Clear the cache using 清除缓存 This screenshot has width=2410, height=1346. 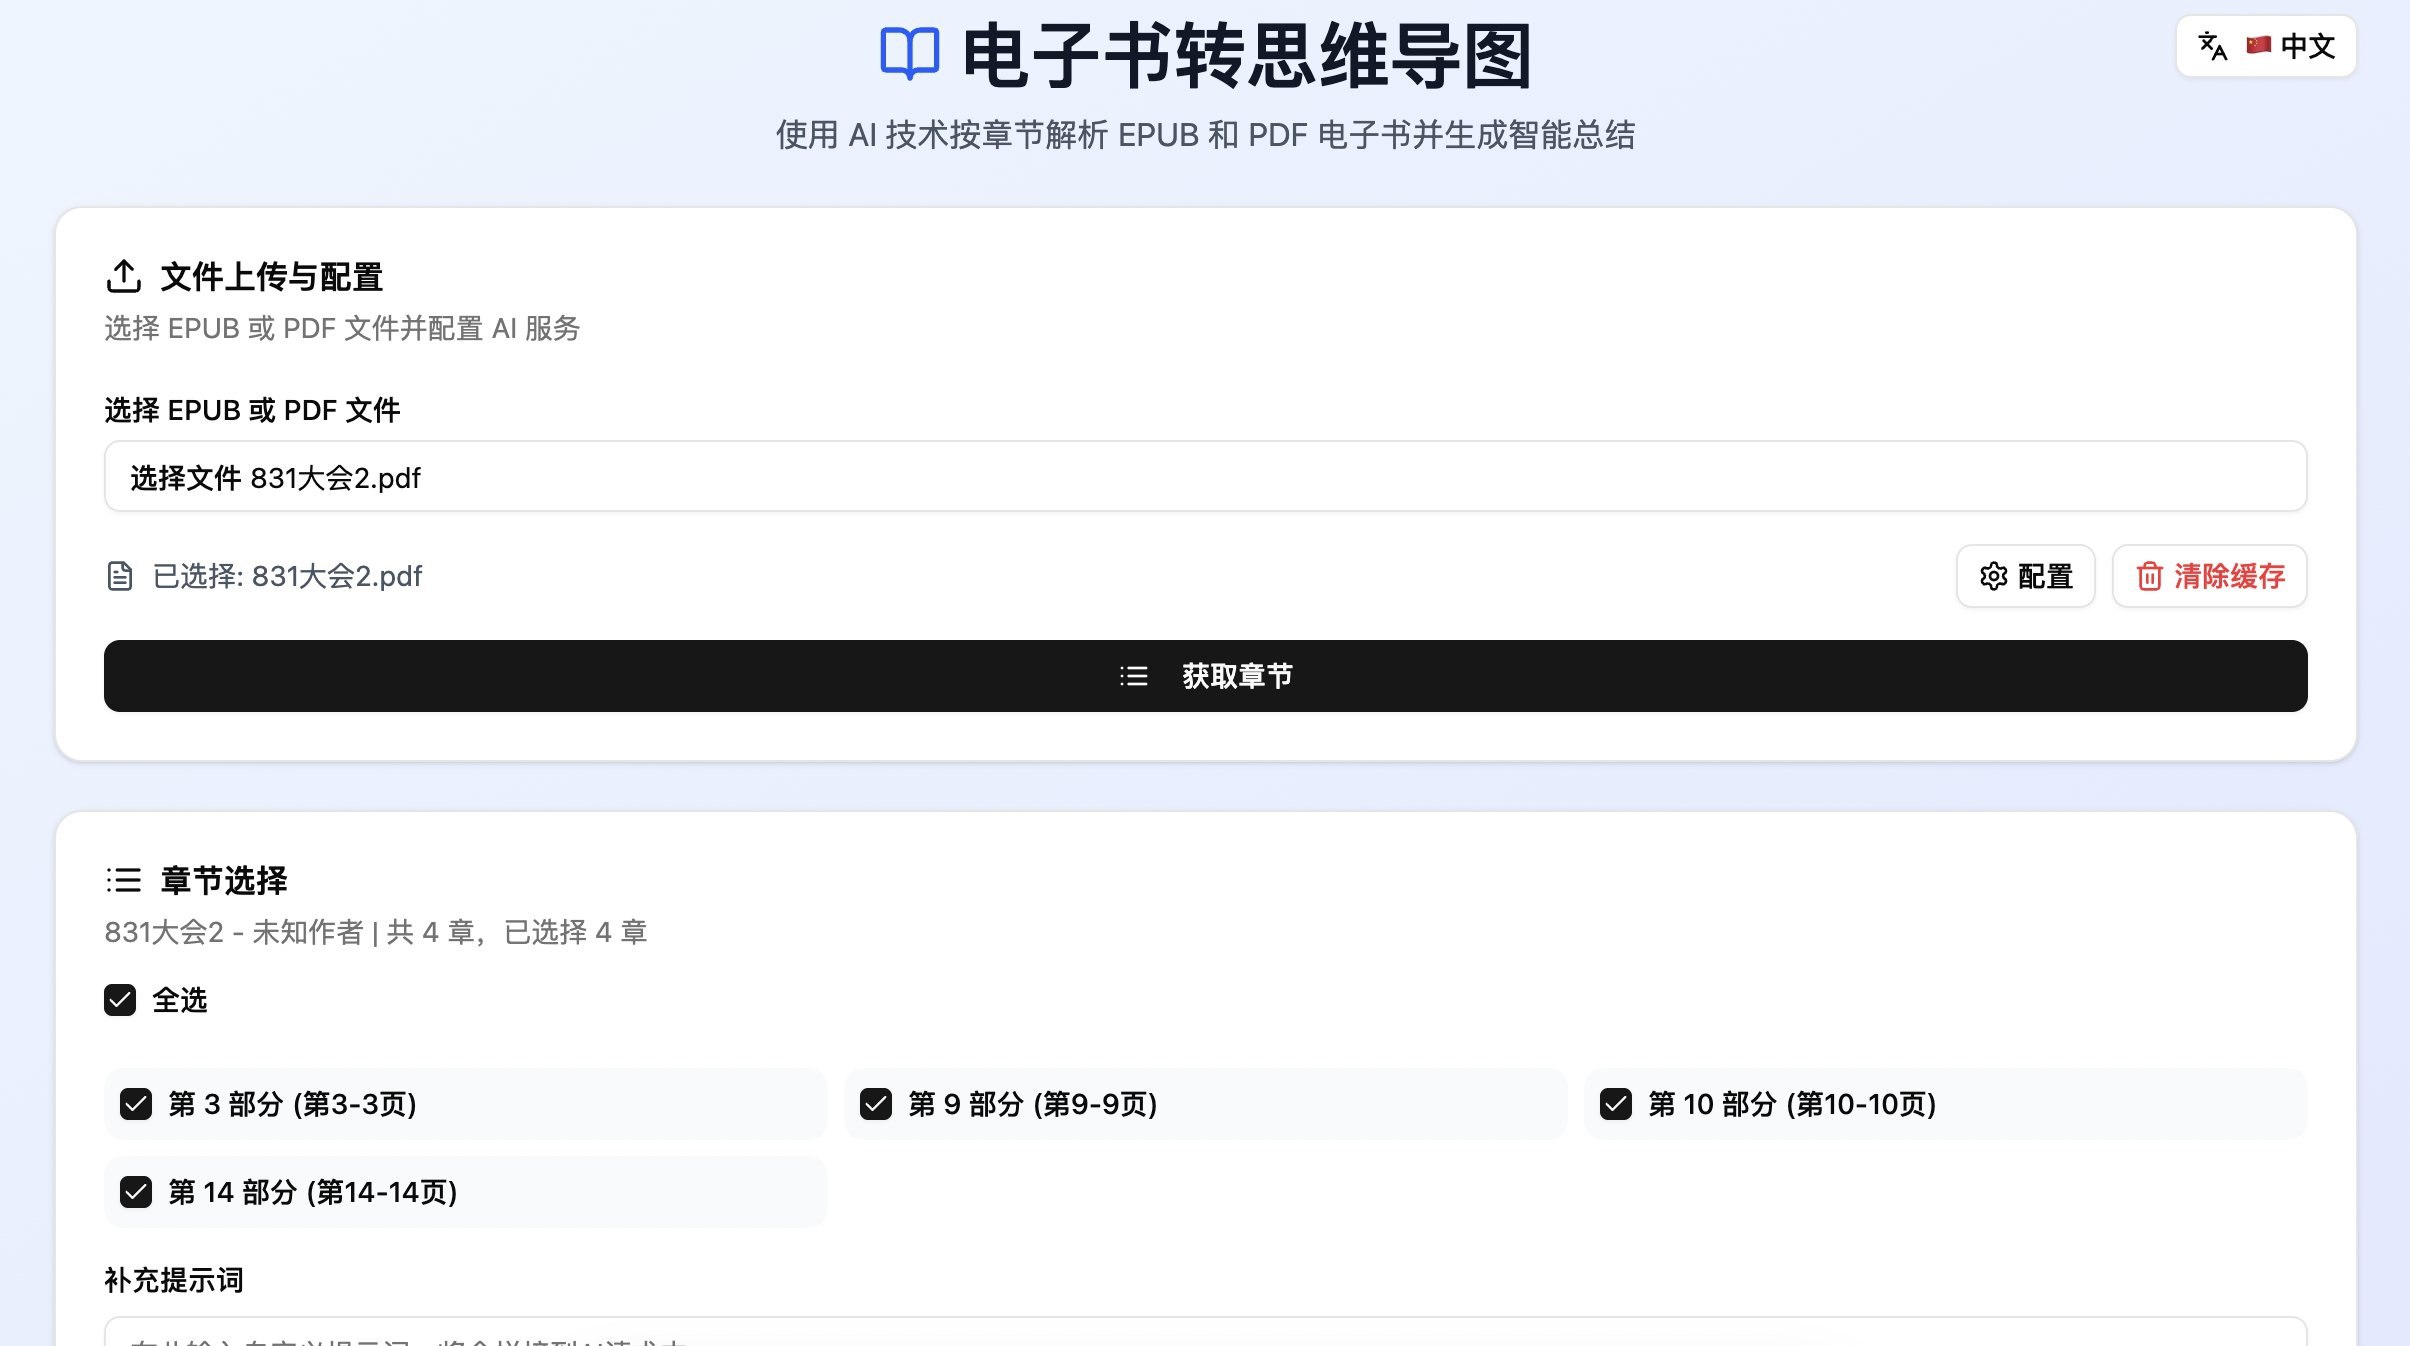[2208, 577]
